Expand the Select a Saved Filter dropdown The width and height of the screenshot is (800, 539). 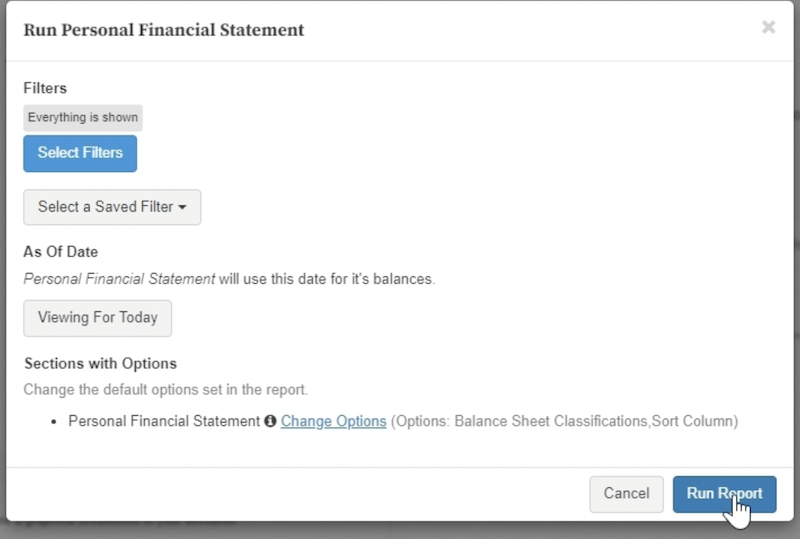pyautogui.click(x=112, y=207)
